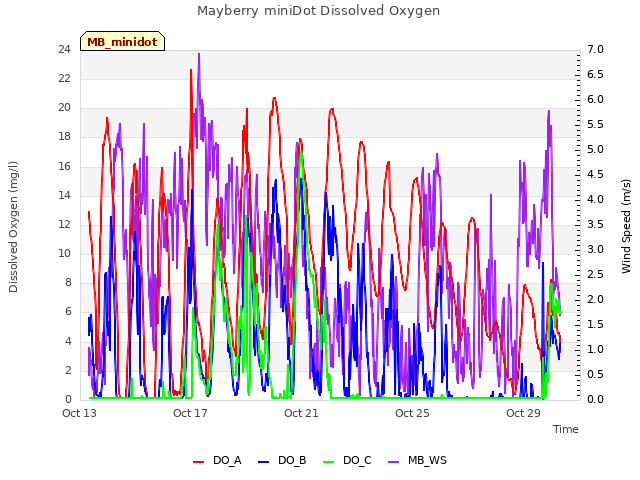Click the 2.0 value on right axis
The width and height of the screenshot is (640, 480).
(596, 299)
